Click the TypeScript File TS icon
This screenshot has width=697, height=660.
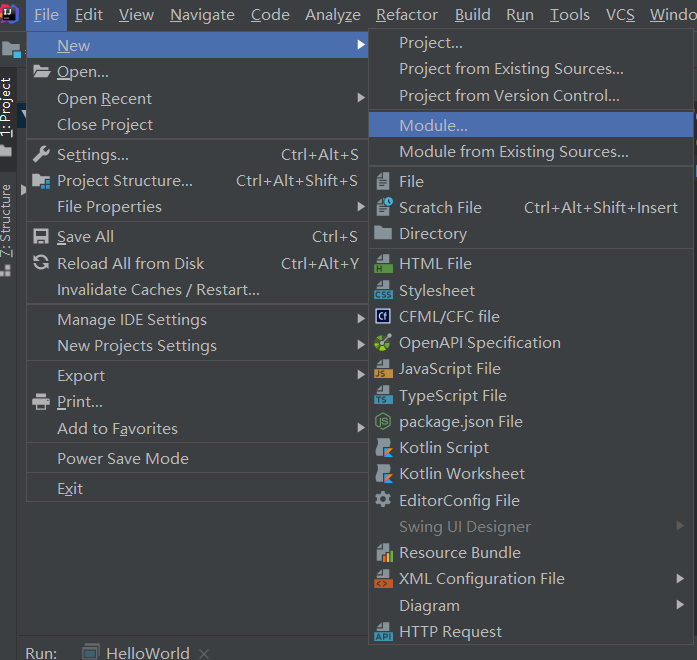click(384, 395)
